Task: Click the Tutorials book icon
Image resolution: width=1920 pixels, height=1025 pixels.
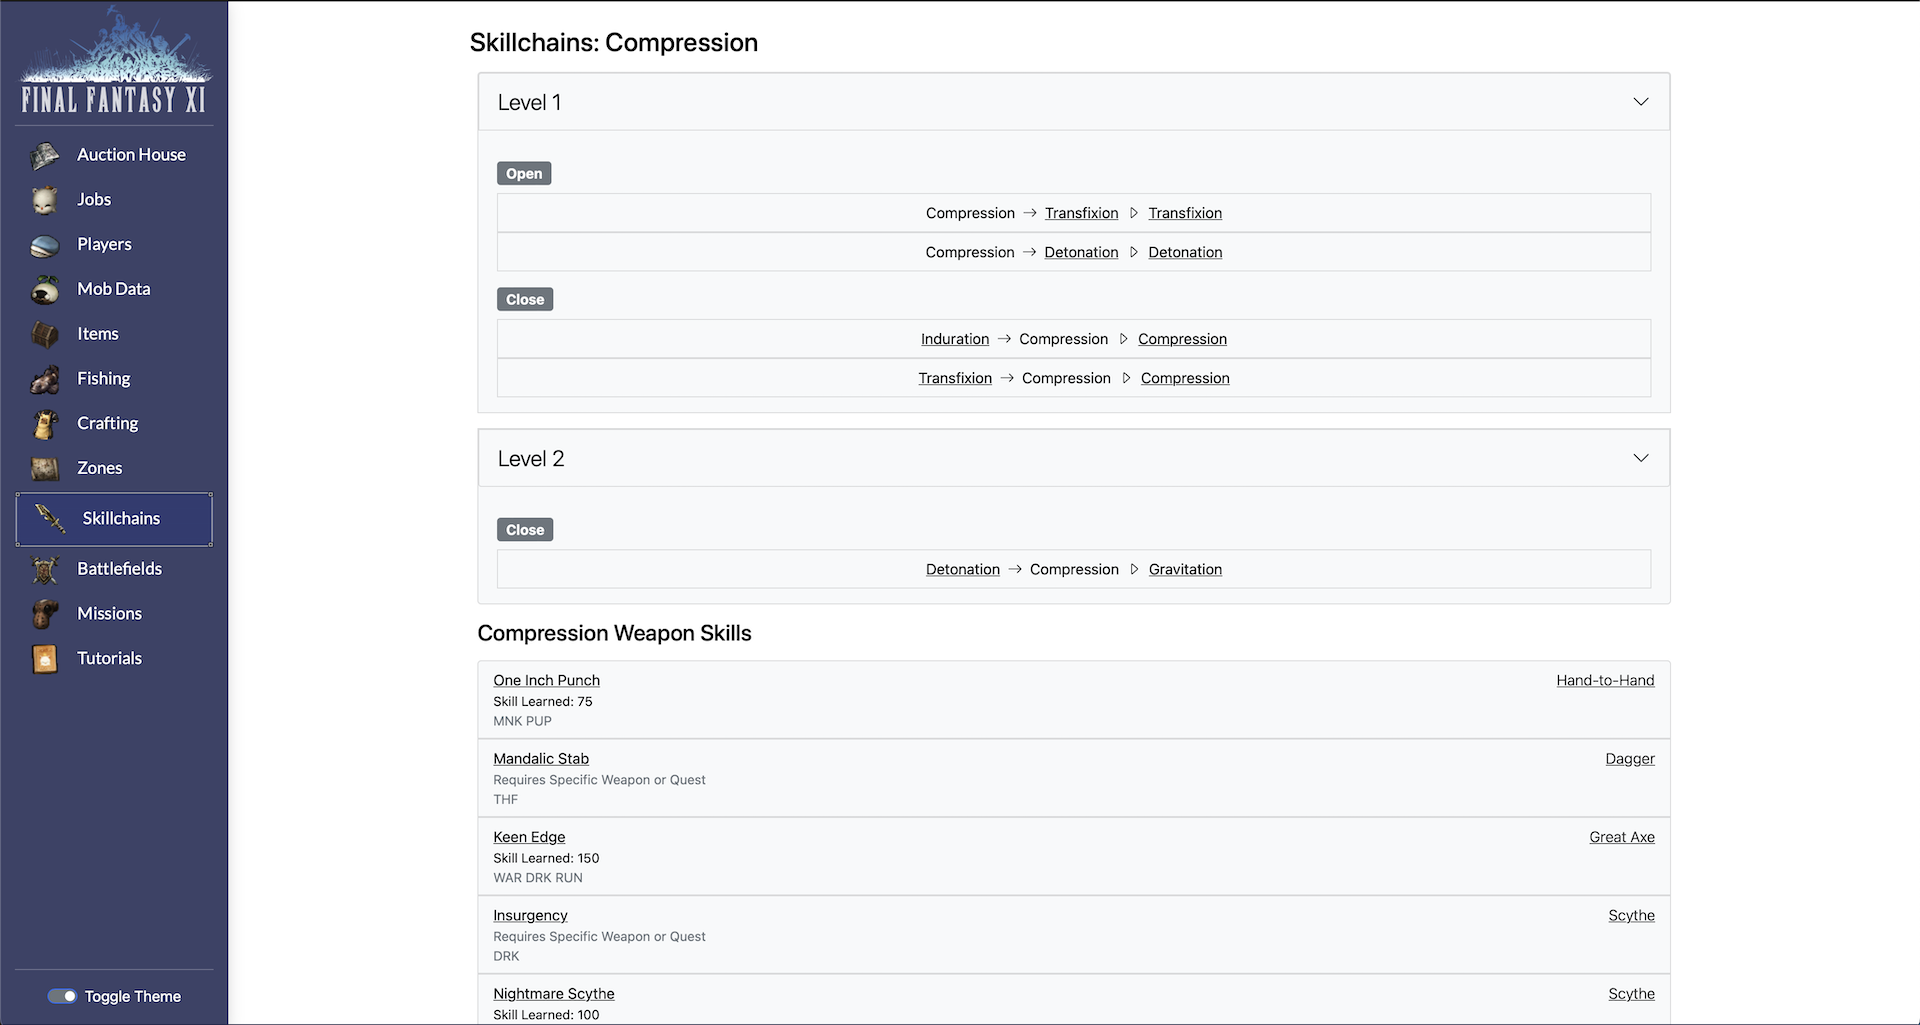Action: [x=45, y=659]
